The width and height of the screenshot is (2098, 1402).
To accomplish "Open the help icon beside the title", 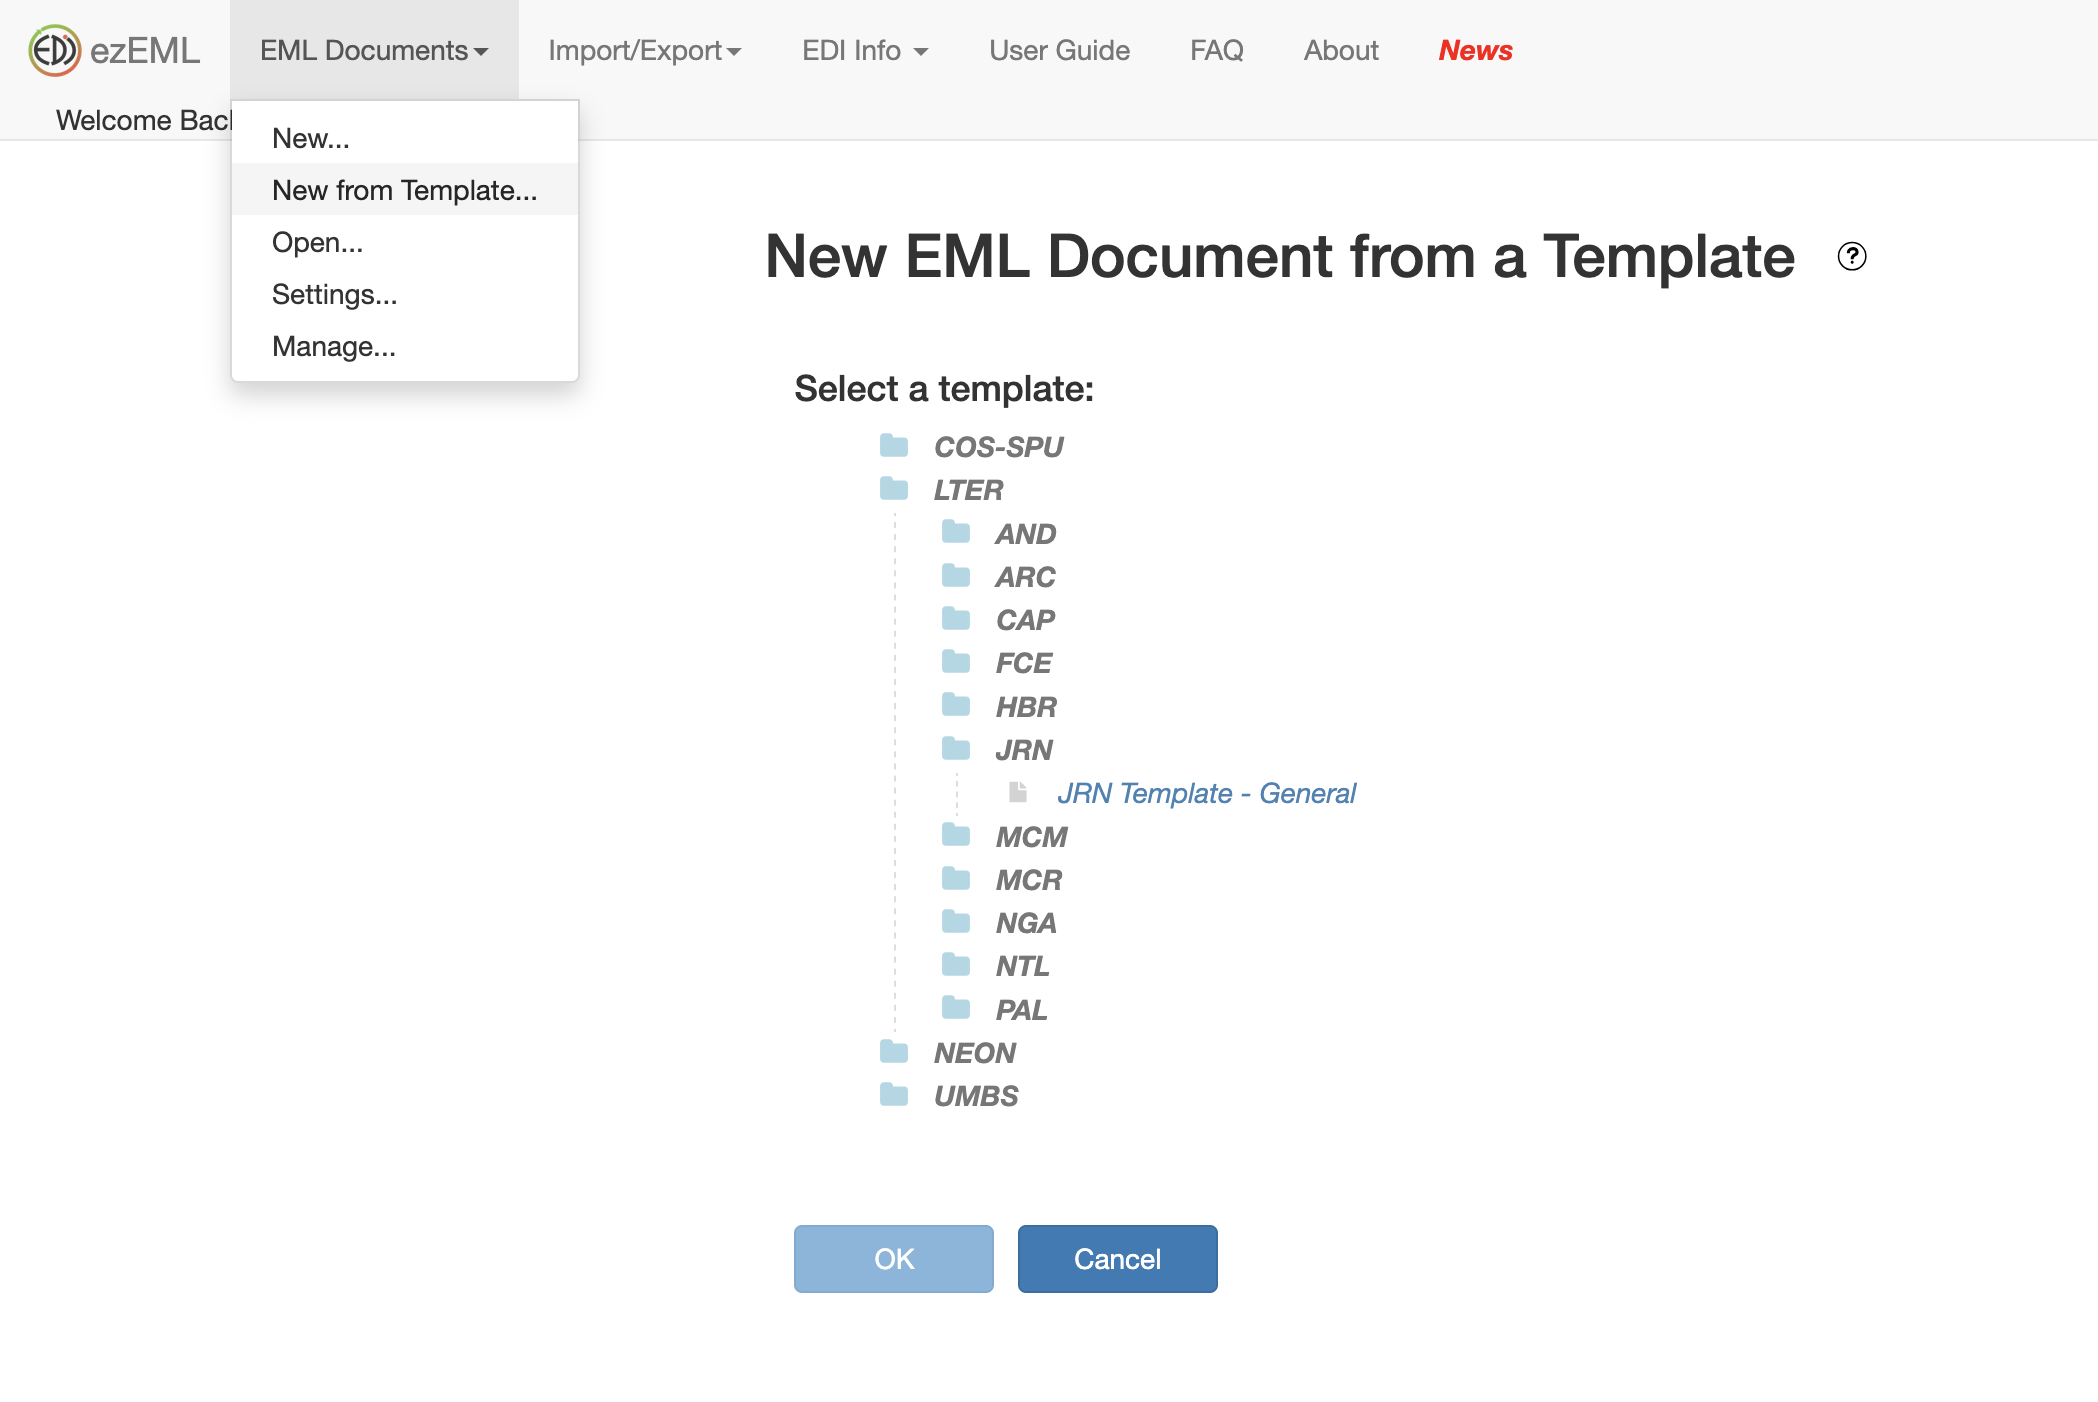I will 1852,257.
